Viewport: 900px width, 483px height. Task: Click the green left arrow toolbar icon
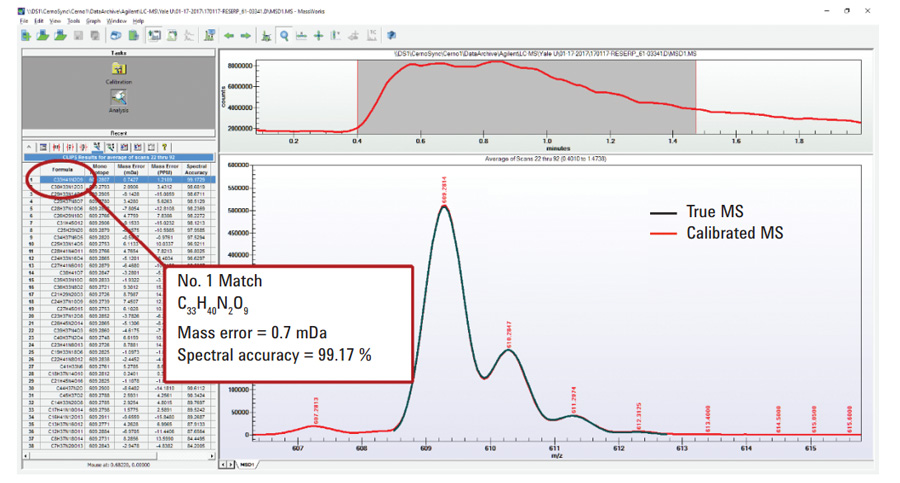pyautogui.click(x=229, y=36)
